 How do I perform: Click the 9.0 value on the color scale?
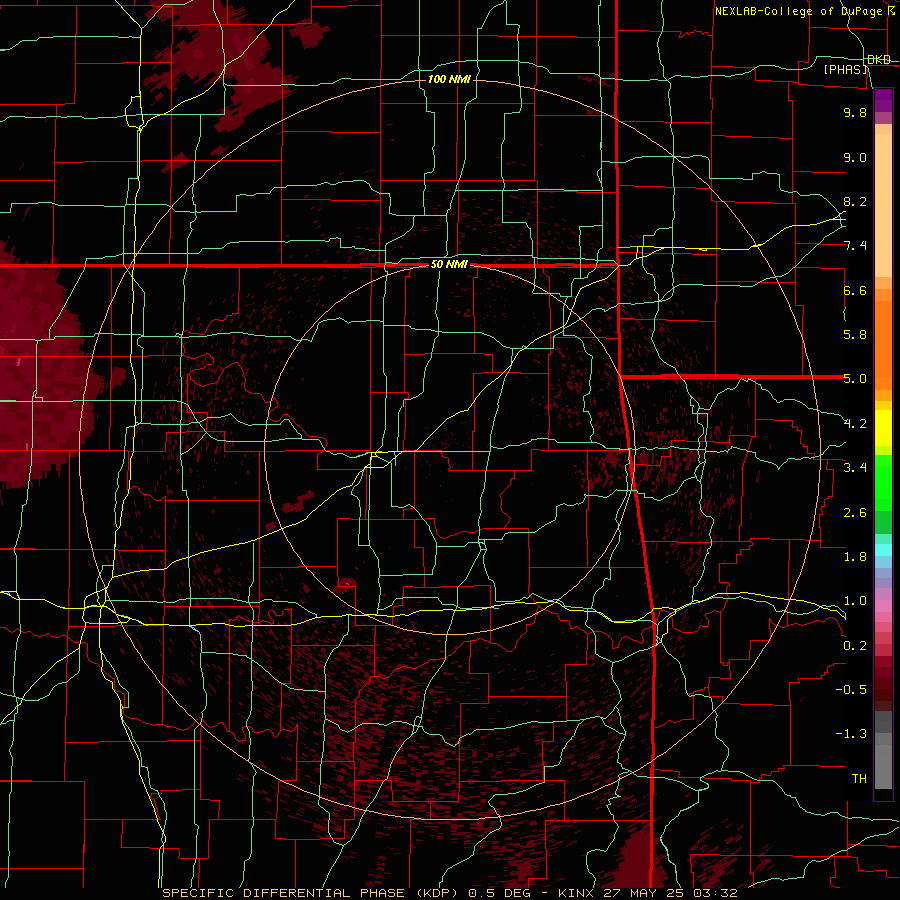855,157
